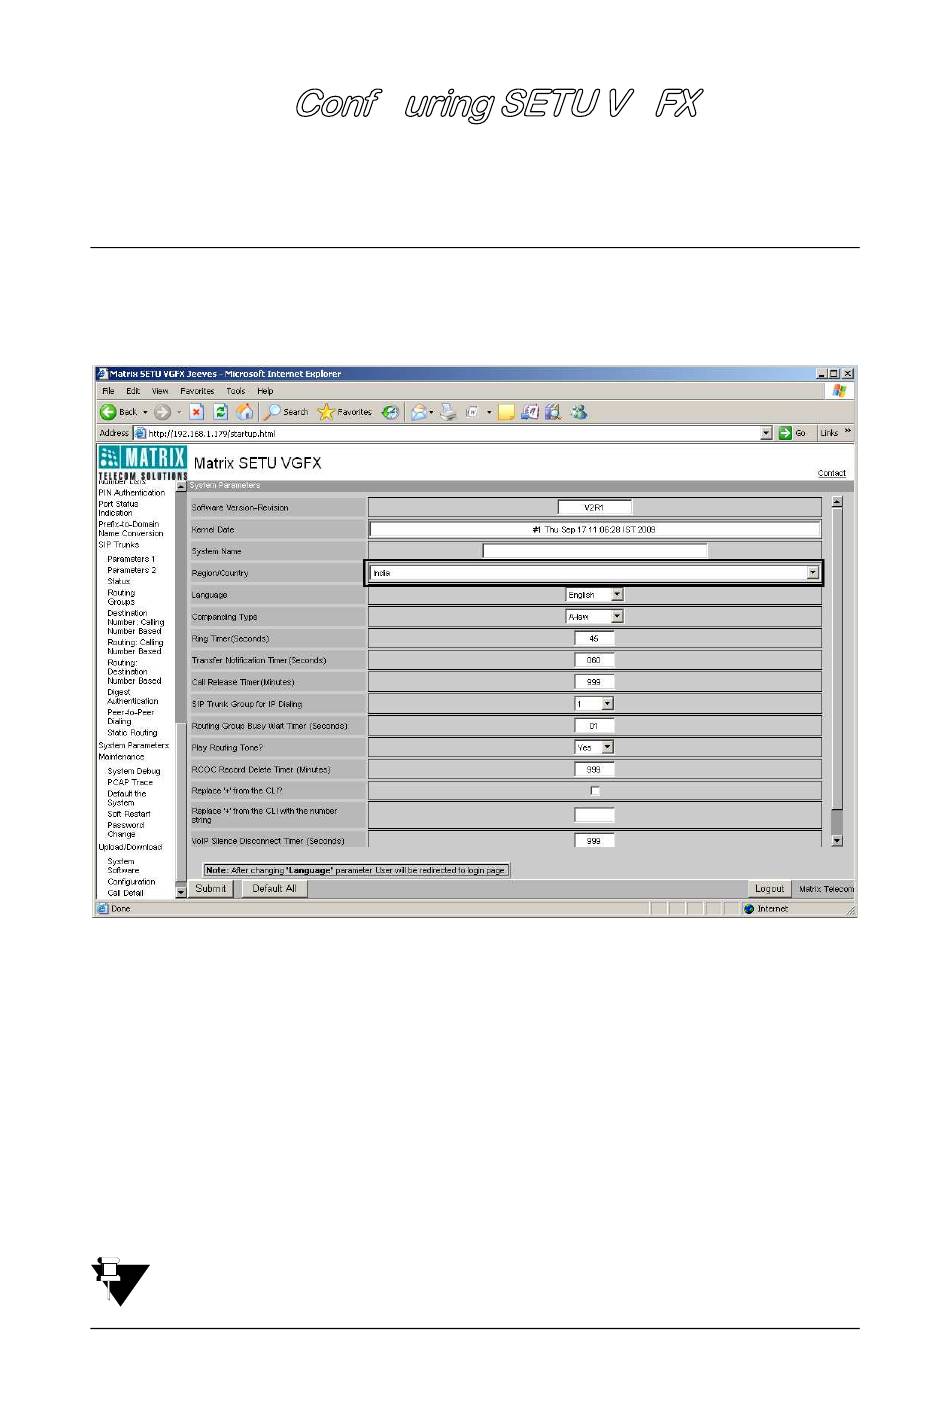Open PIN Authentication in the sidebar
Viewport: 950px width, 1401px height.
(132, 493)
